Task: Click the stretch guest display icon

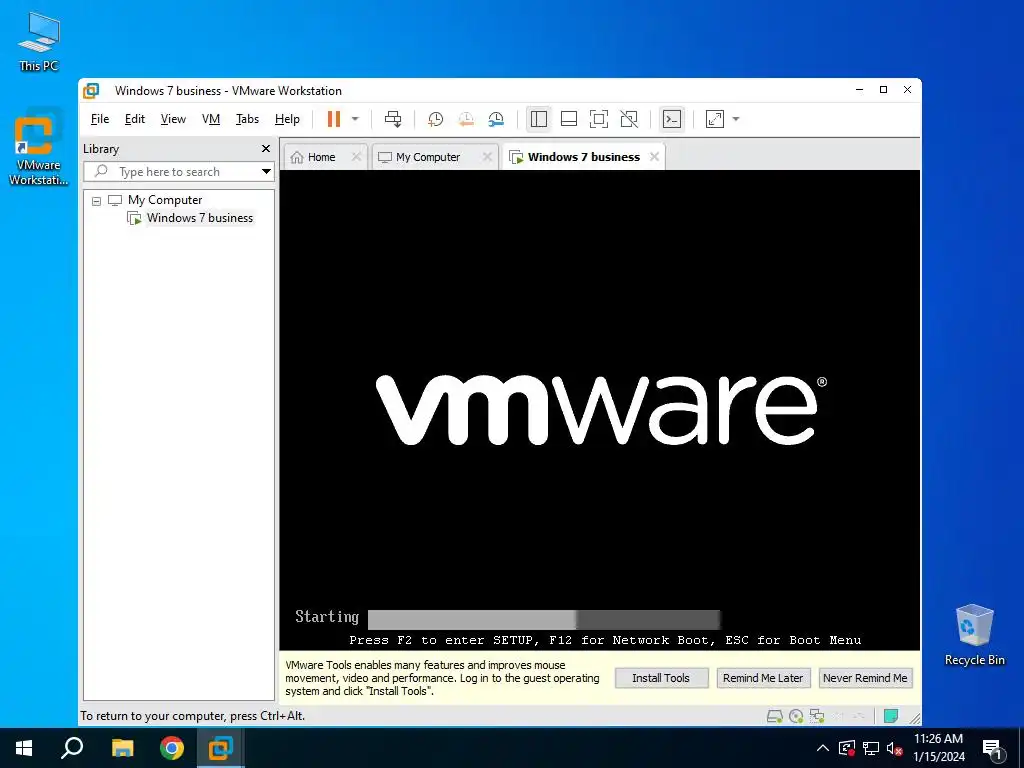Action: click(x=715, y=119)
